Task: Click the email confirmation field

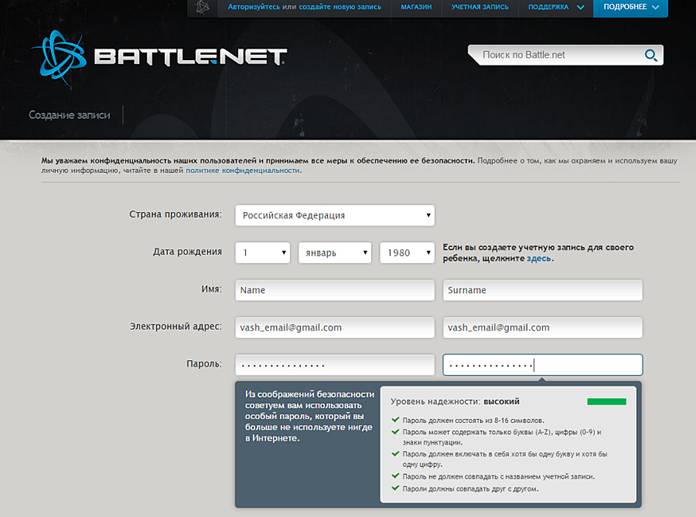Action: pos(542,328)
